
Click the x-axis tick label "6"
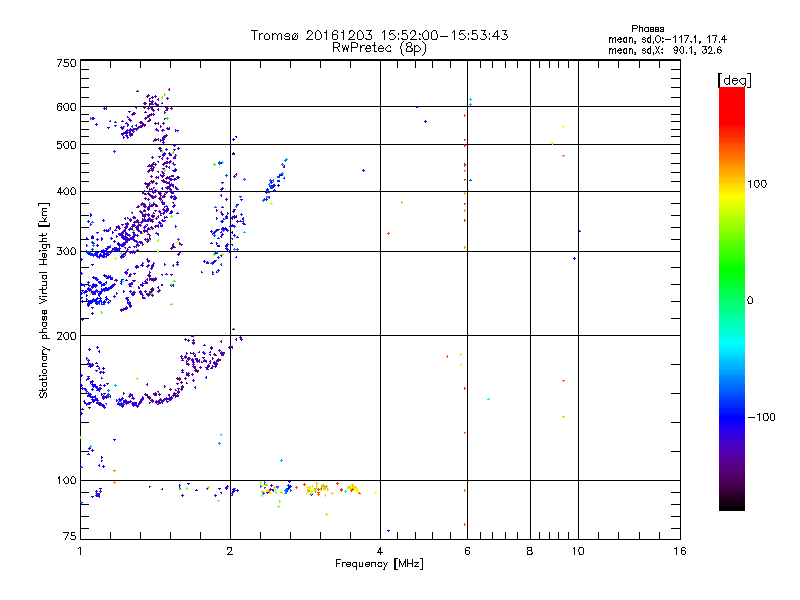pyautogui.click(x=467, y=551)
